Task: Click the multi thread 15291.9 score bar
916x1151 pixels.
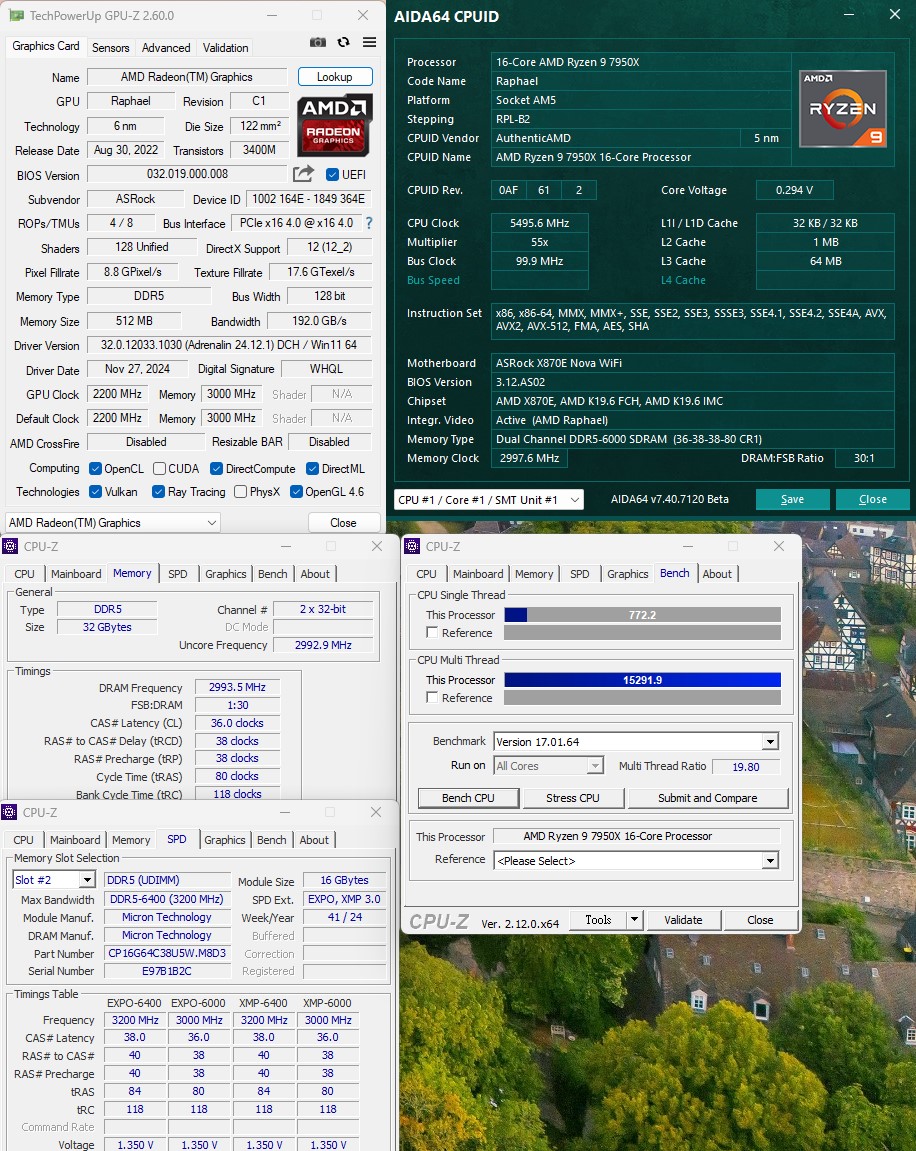Action: 642,680
